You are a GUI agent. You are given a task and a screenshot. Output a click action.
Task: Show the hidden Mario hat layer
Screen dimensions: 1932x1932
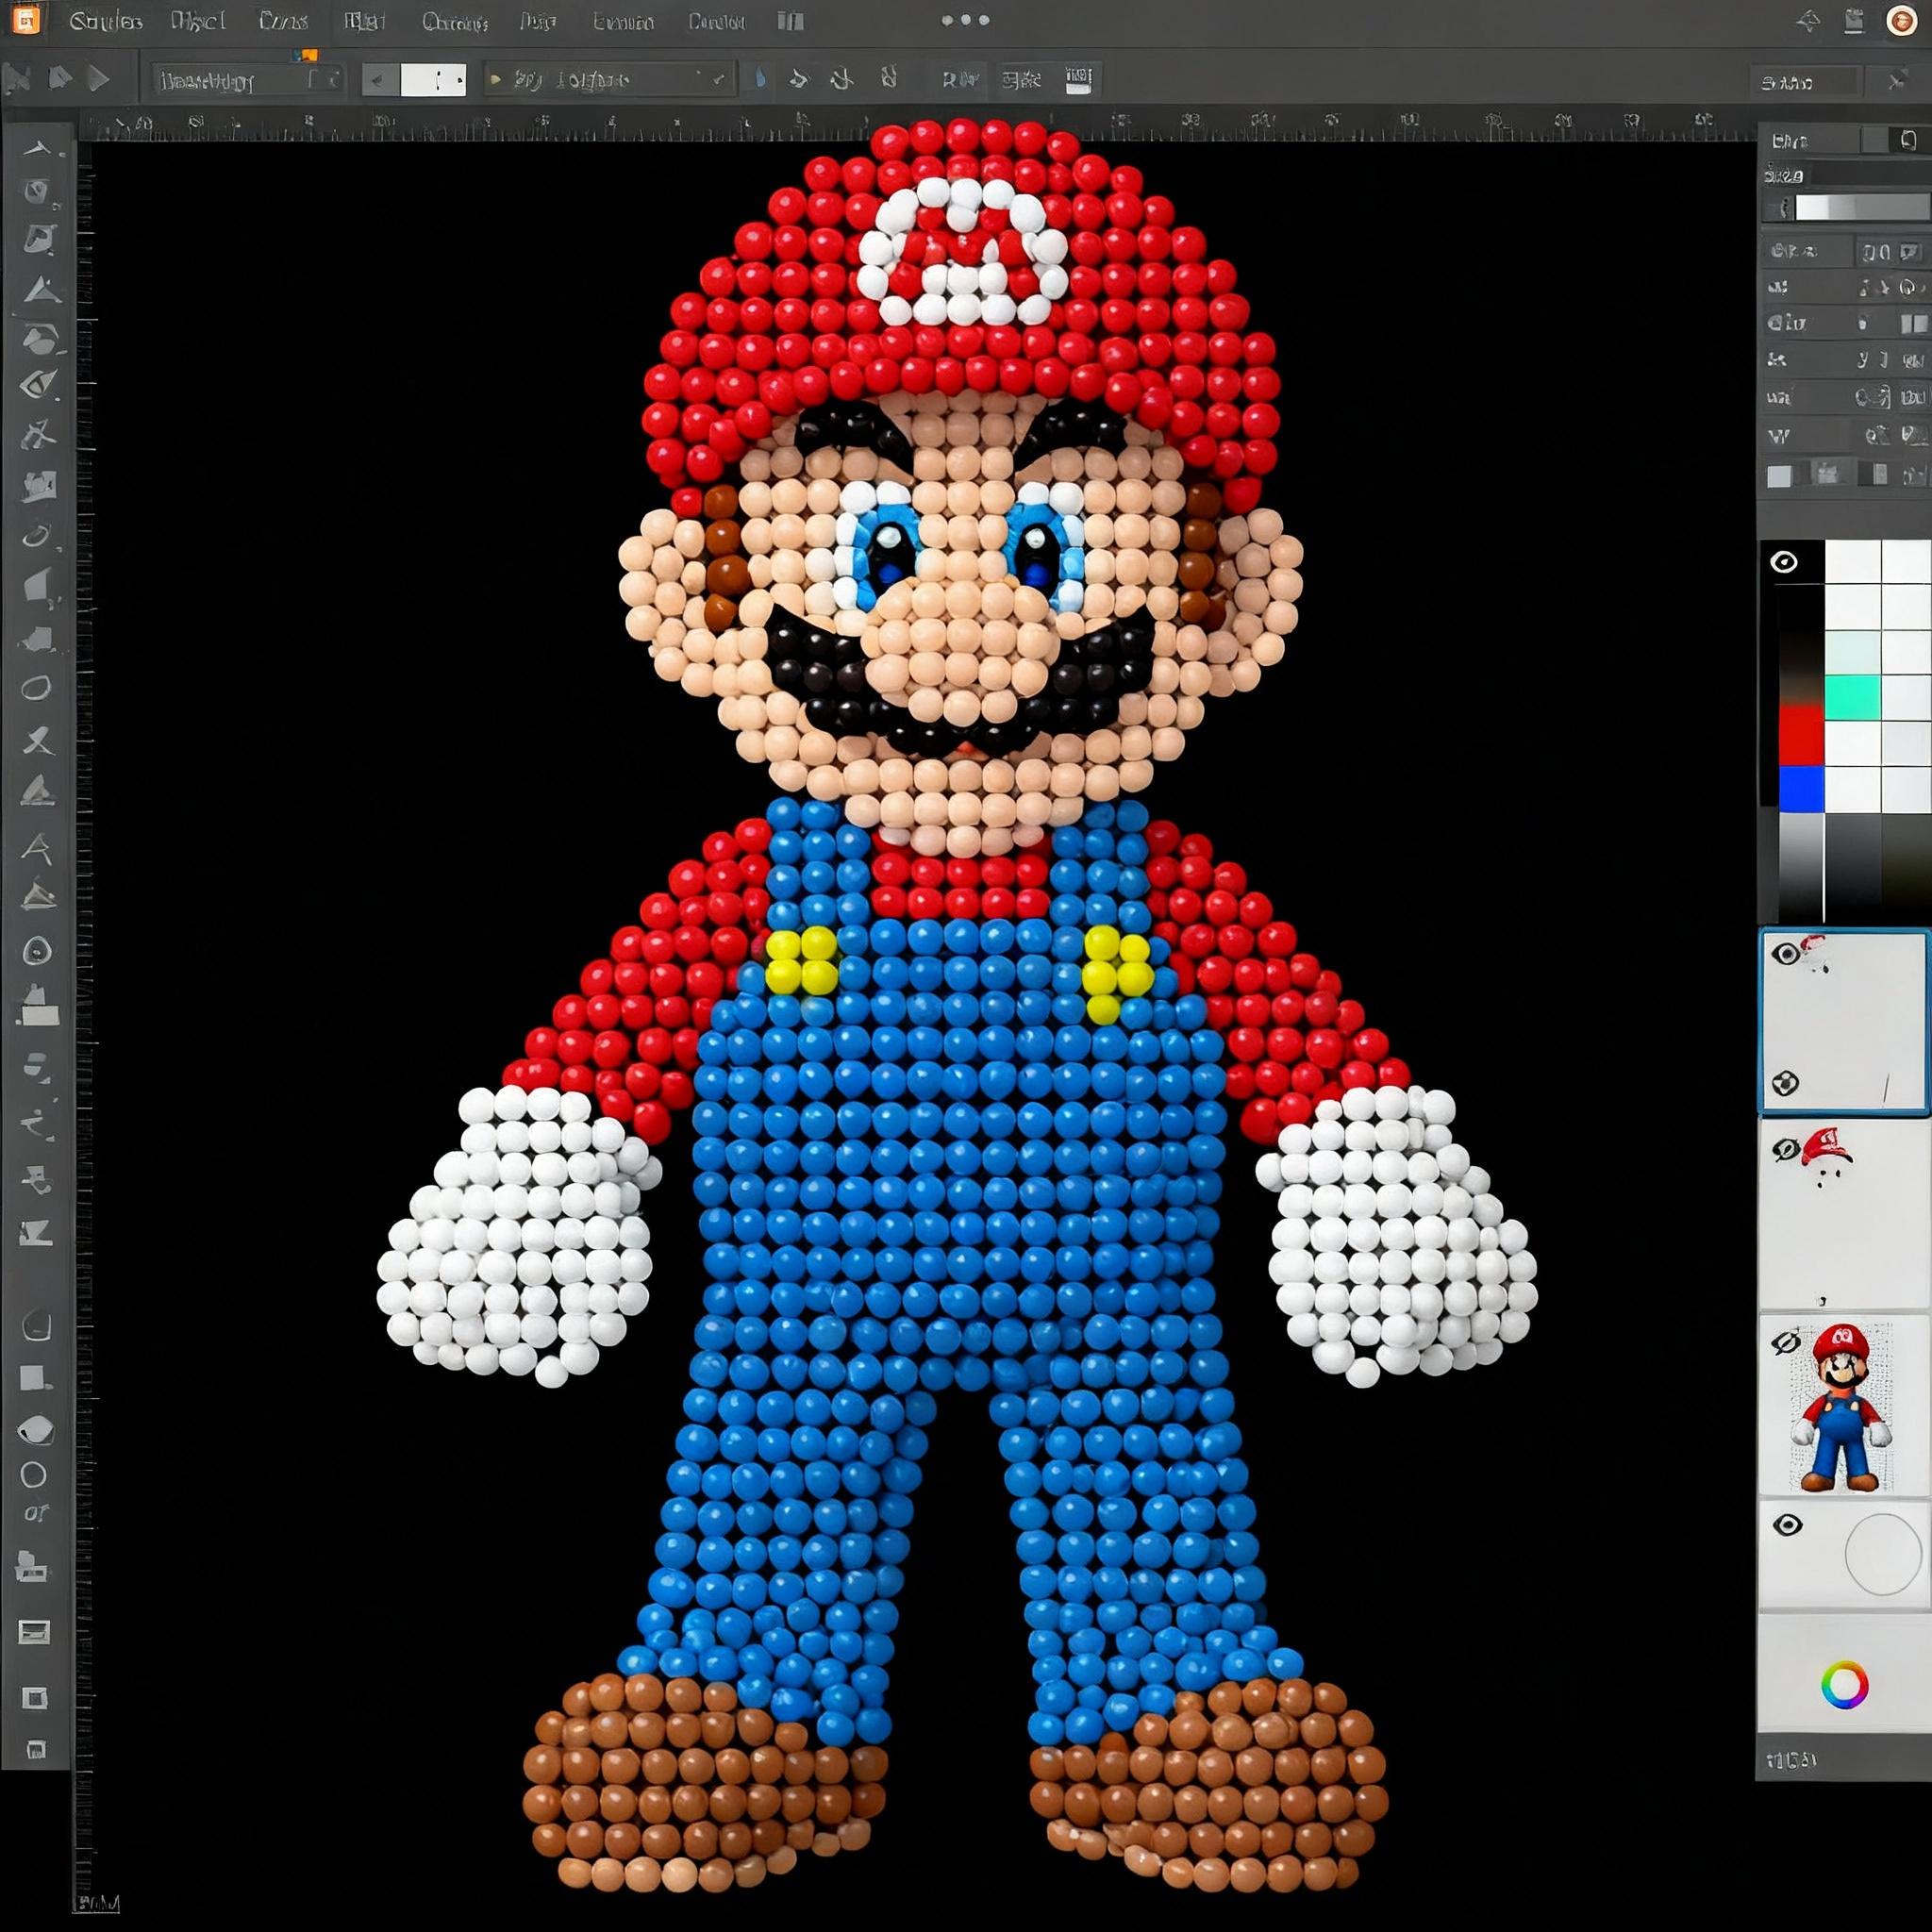1786,1150
